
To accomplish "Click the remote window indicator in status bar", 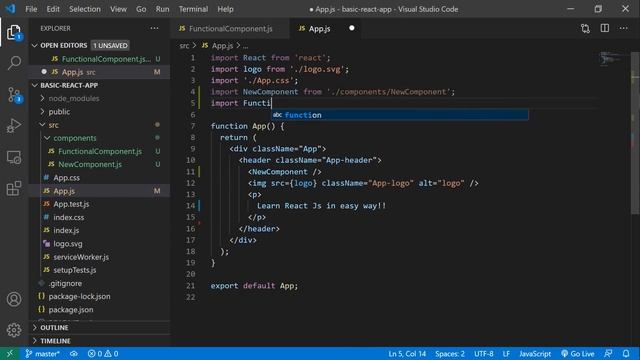I will tap(10, 353).
